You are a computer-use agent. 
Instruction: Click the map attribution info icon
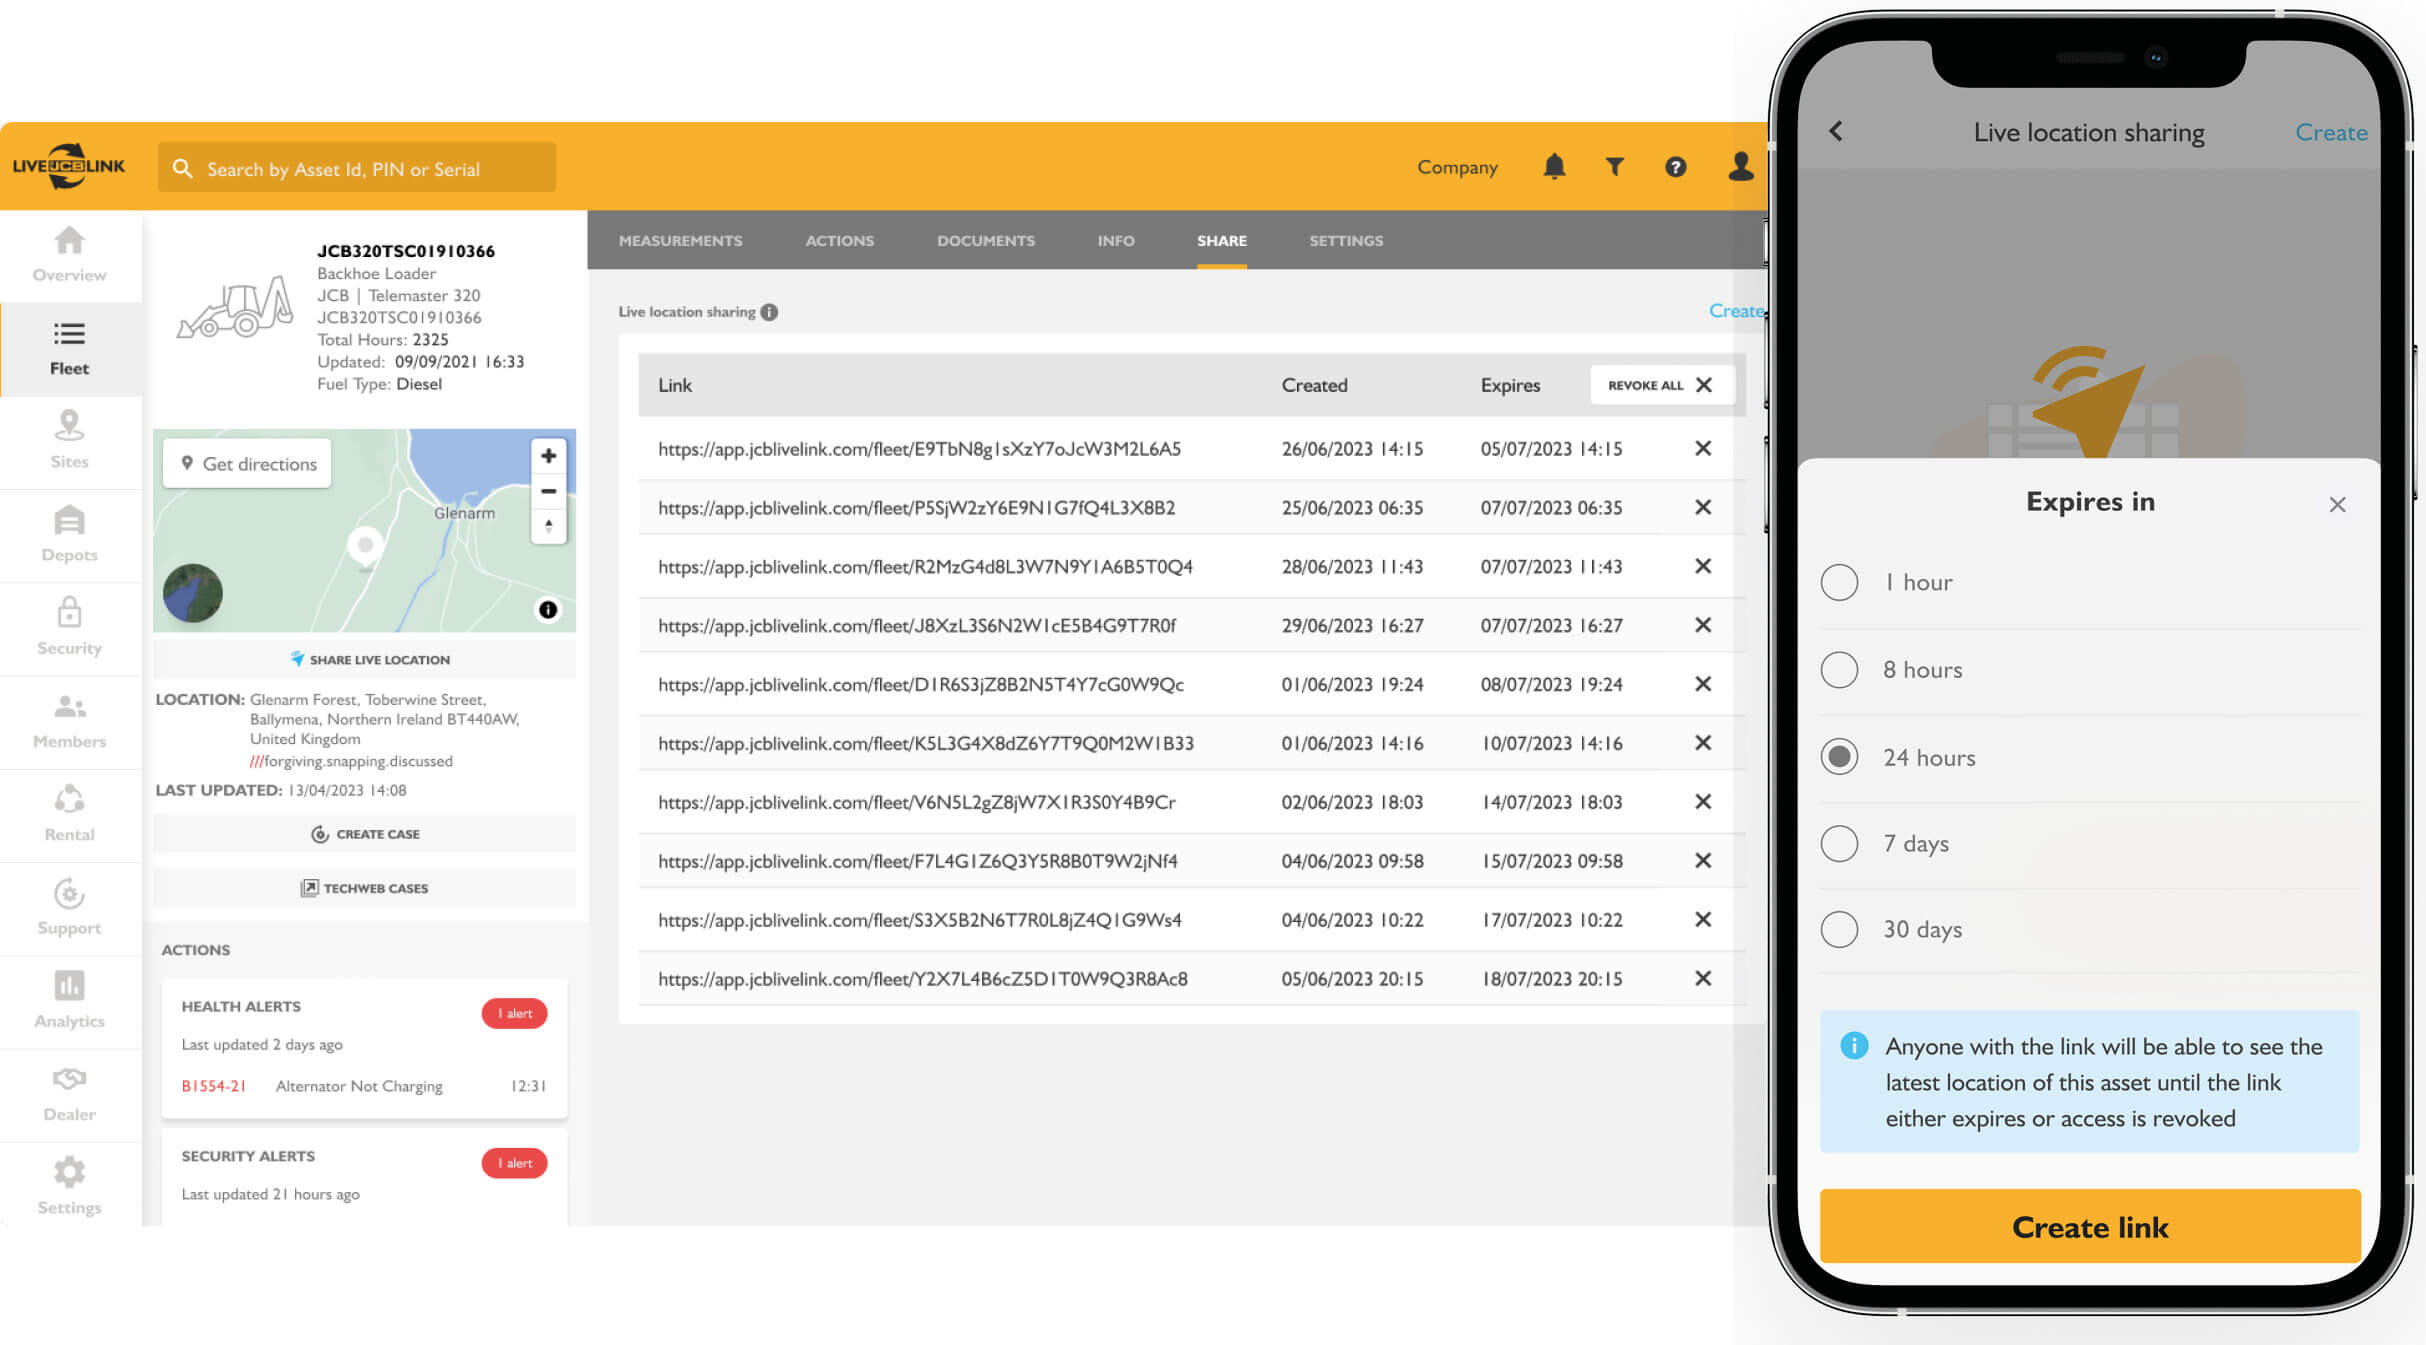pyautogui.click(x=548, y=610)
